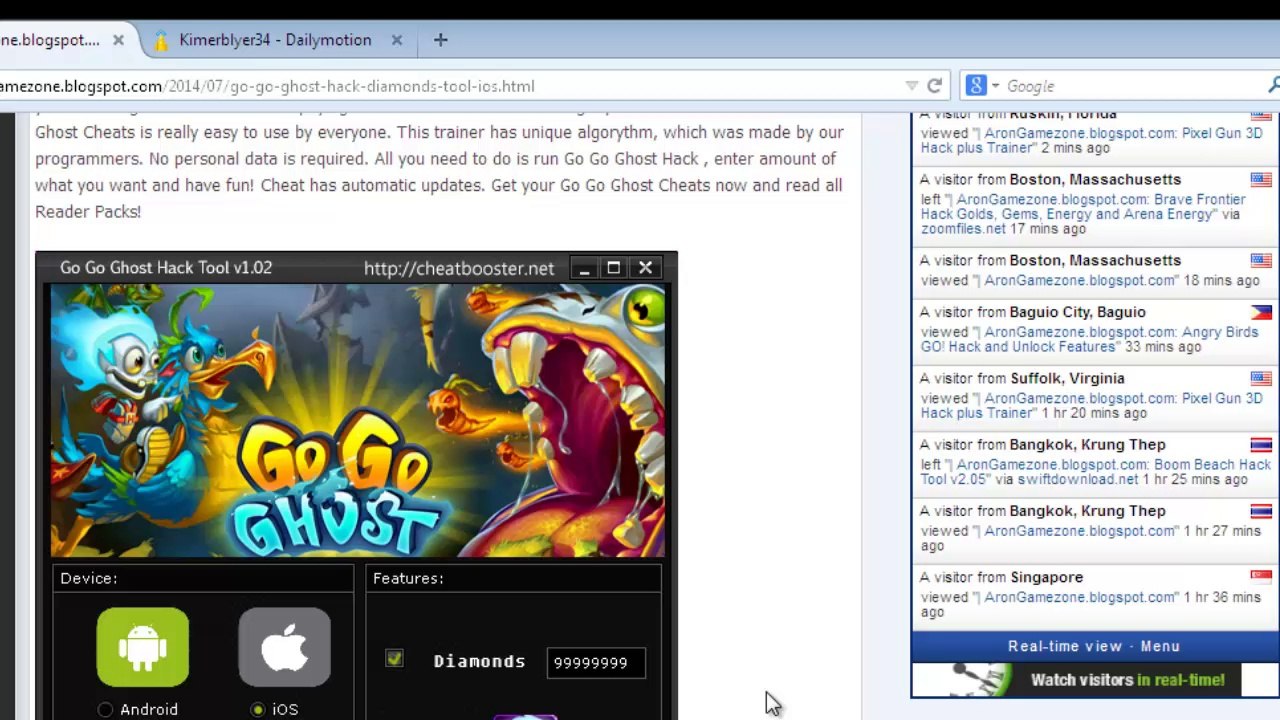Screen dimensions: 1280x720
Task: Click 'Baguio City, Baguio' visitor location
Action: pos(1077,312)
